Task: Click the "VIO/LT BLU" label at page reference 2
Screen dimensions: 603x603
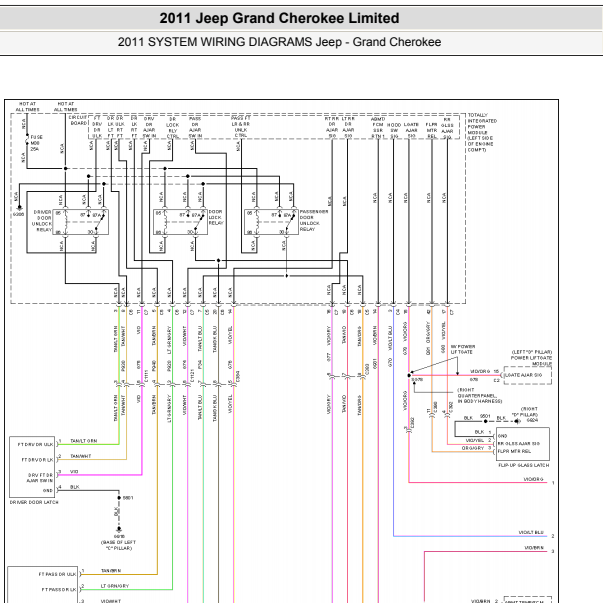Action: point(531,533)
